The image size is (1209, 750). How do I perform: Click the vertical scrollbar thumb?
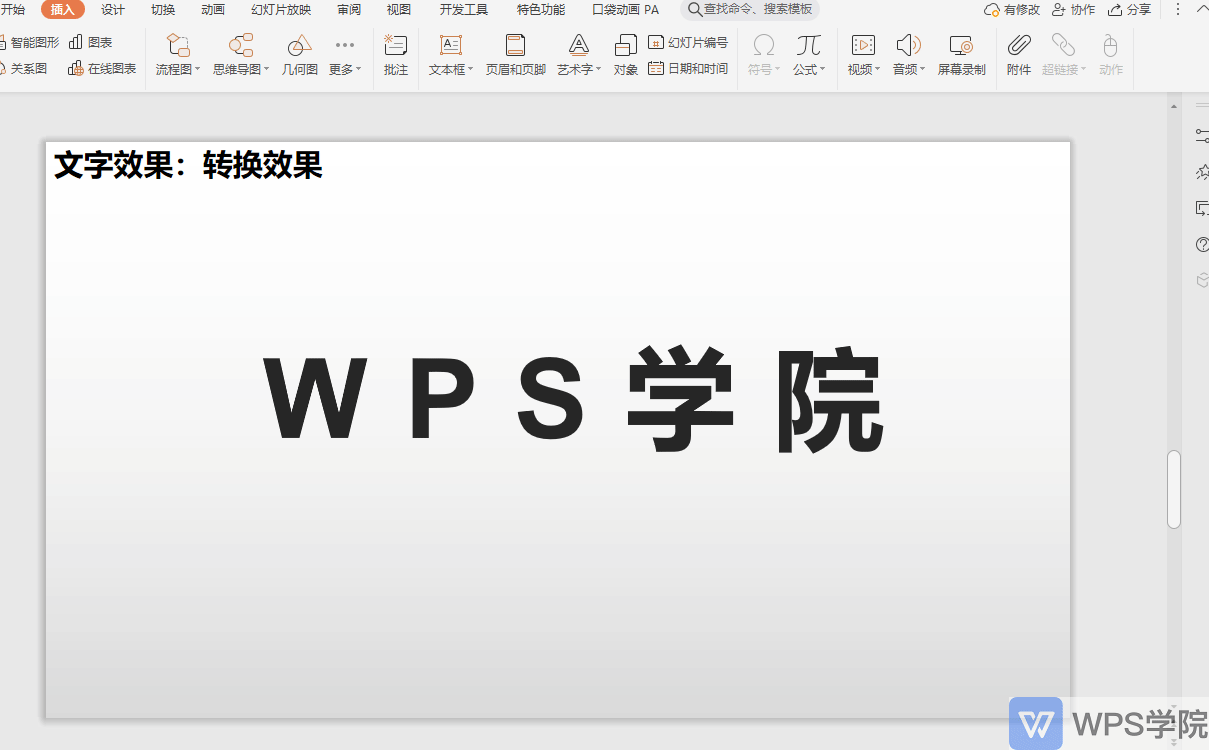click(1174, 489)
